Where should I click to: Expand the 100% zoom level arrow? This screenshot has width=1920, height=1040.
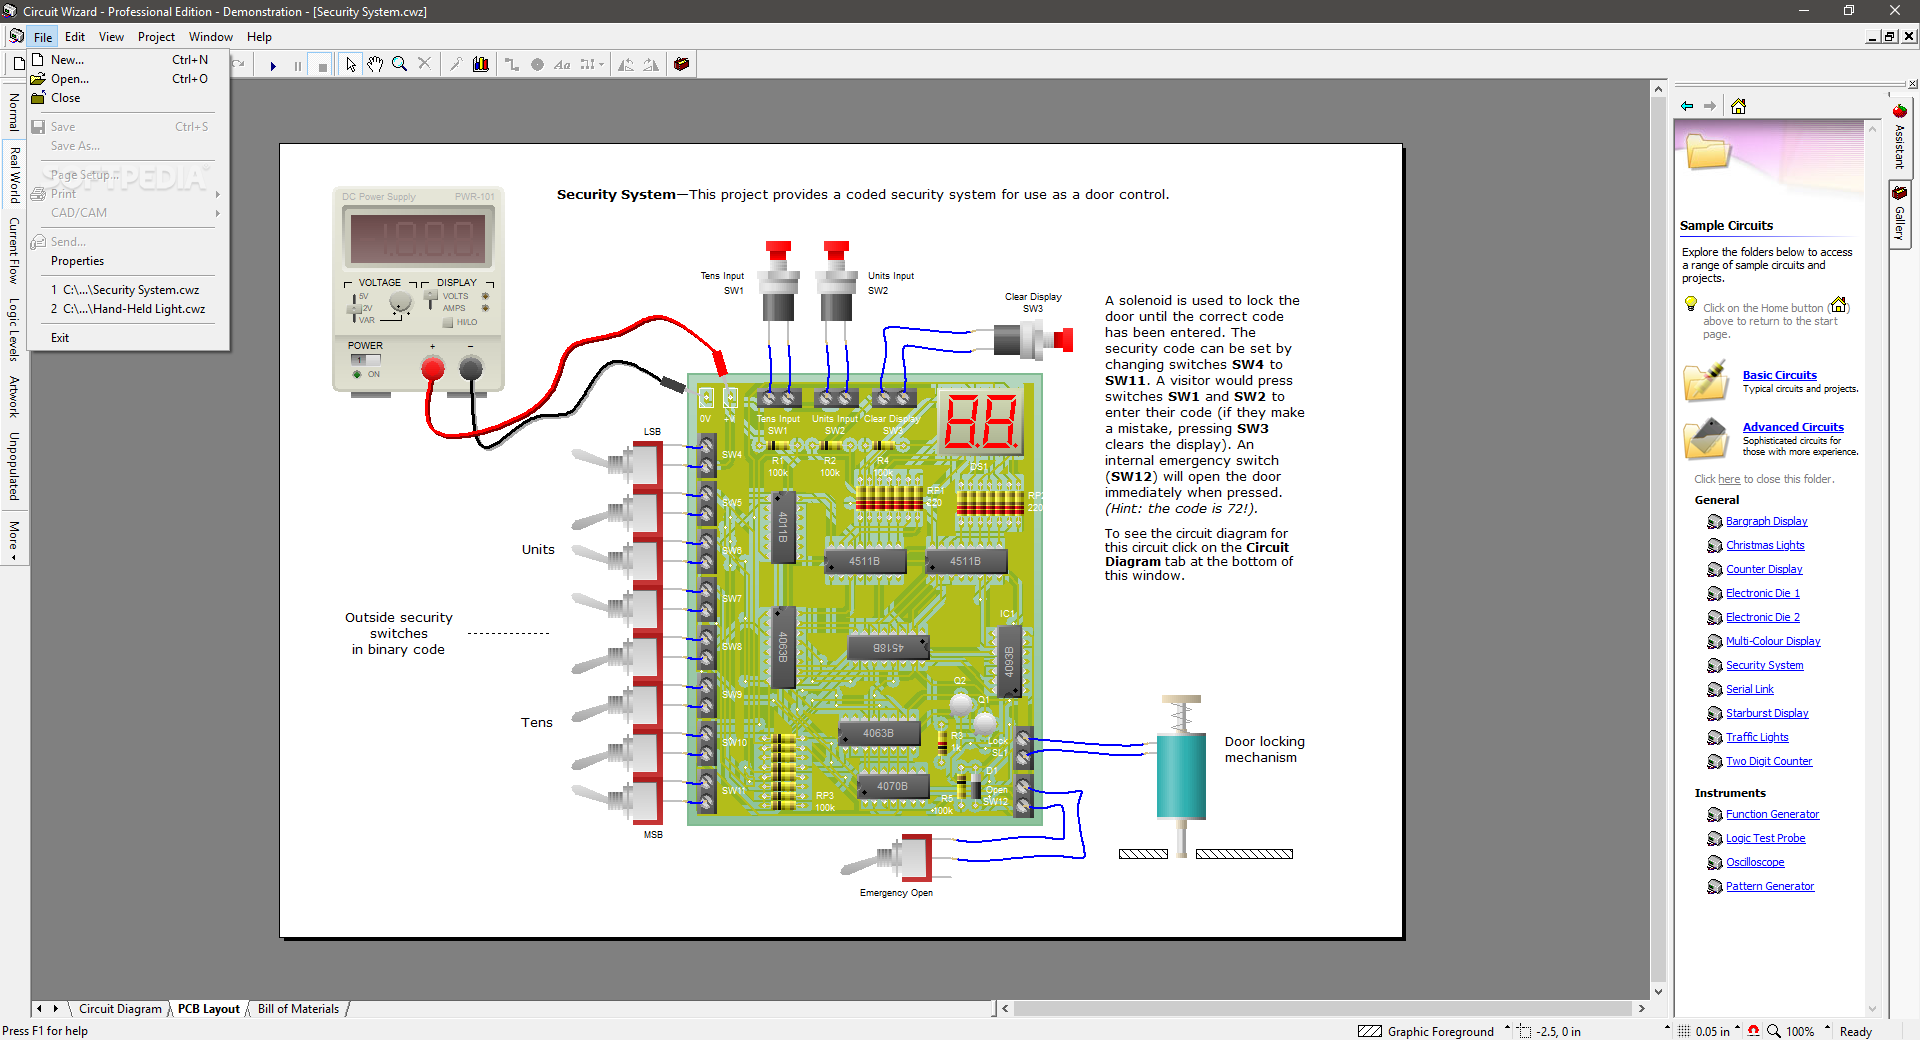1827,1028
